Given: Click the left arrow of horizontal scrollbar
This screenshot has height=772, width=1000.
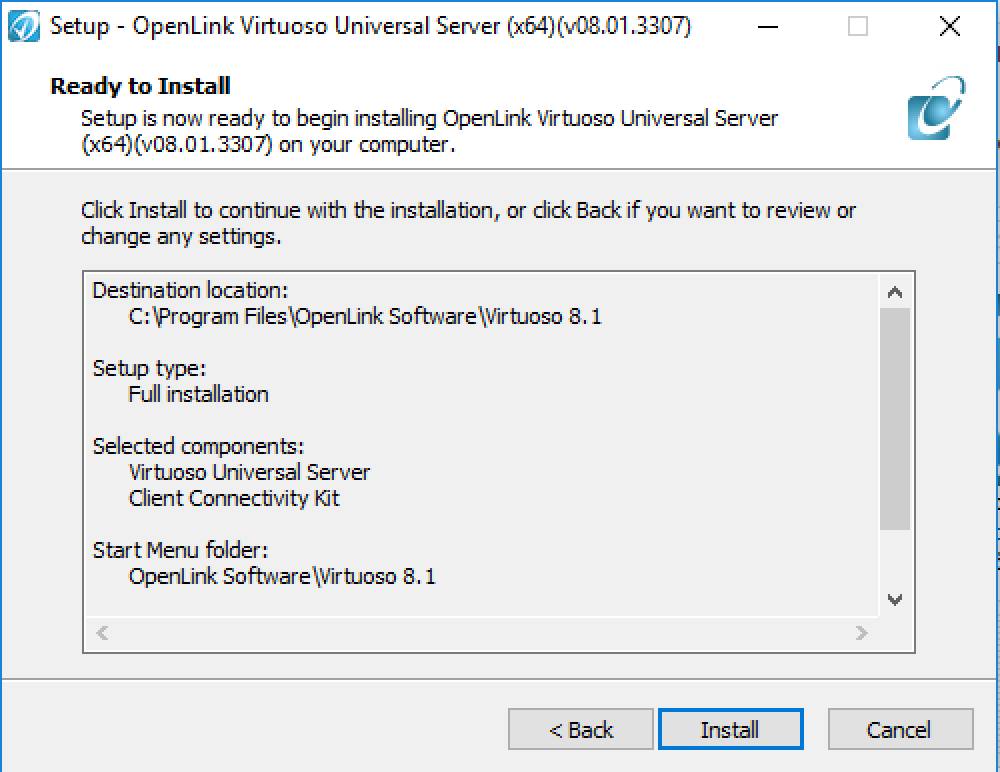Looking at the screenshot, I should point(101,632).
